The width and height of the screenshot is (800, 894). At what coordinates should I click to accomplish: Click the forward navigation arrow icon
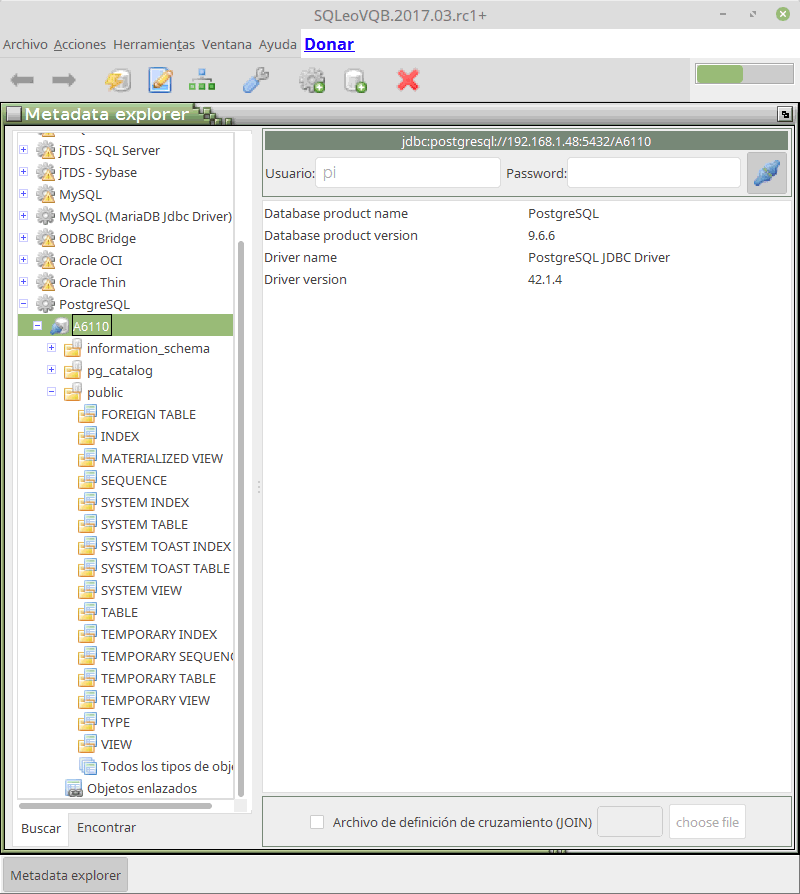pos(63,80)
